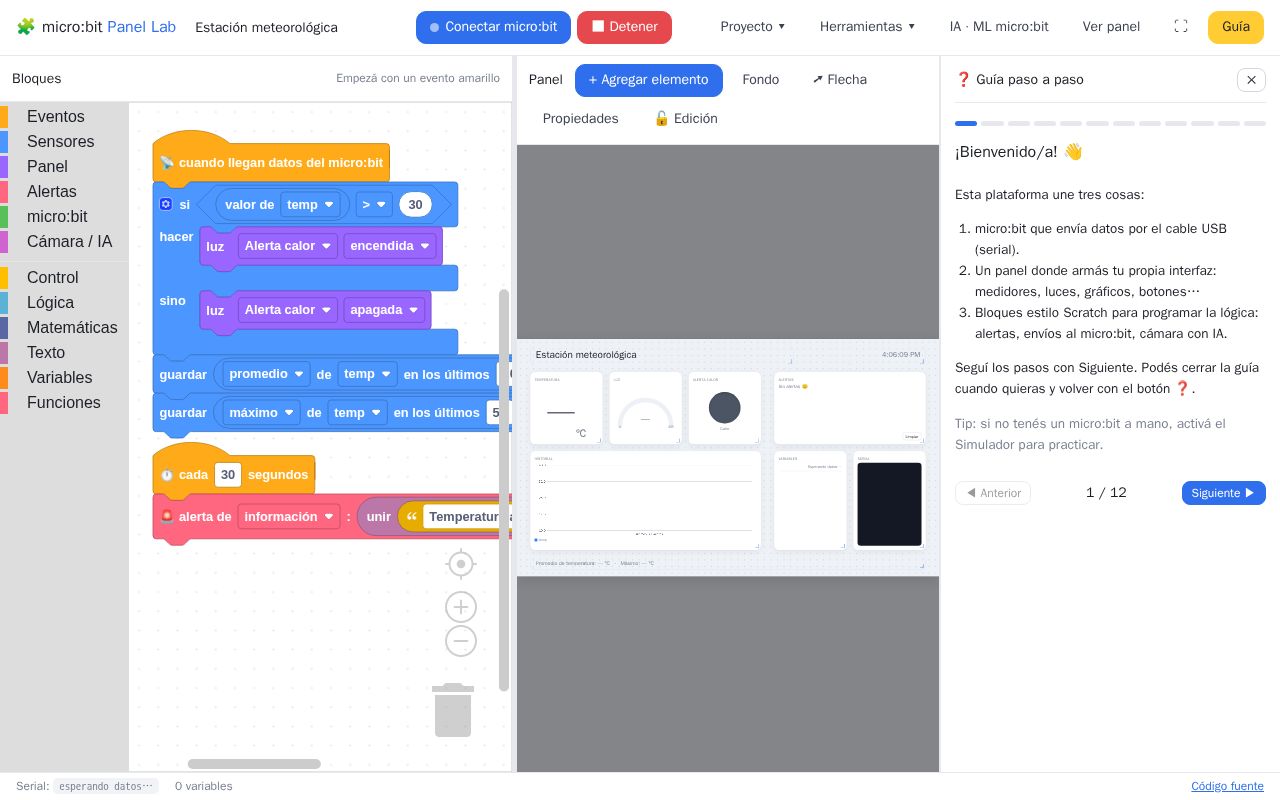Click the opening quote icon on the Temperatura text block
The image size is (1280, 800).
pyautogui.click(x=411, y=517)
